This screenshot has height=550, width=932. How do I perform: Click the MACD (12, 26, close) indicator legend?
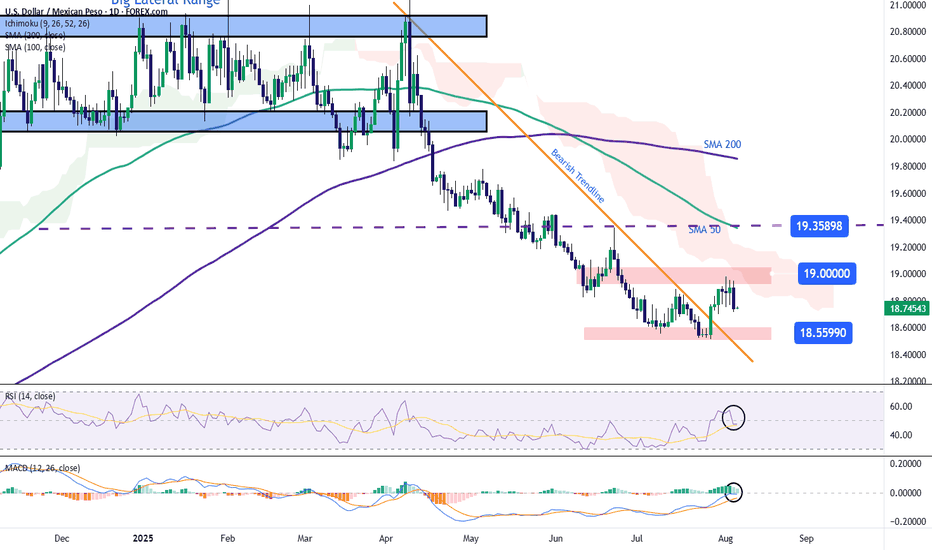coord(42,468)
